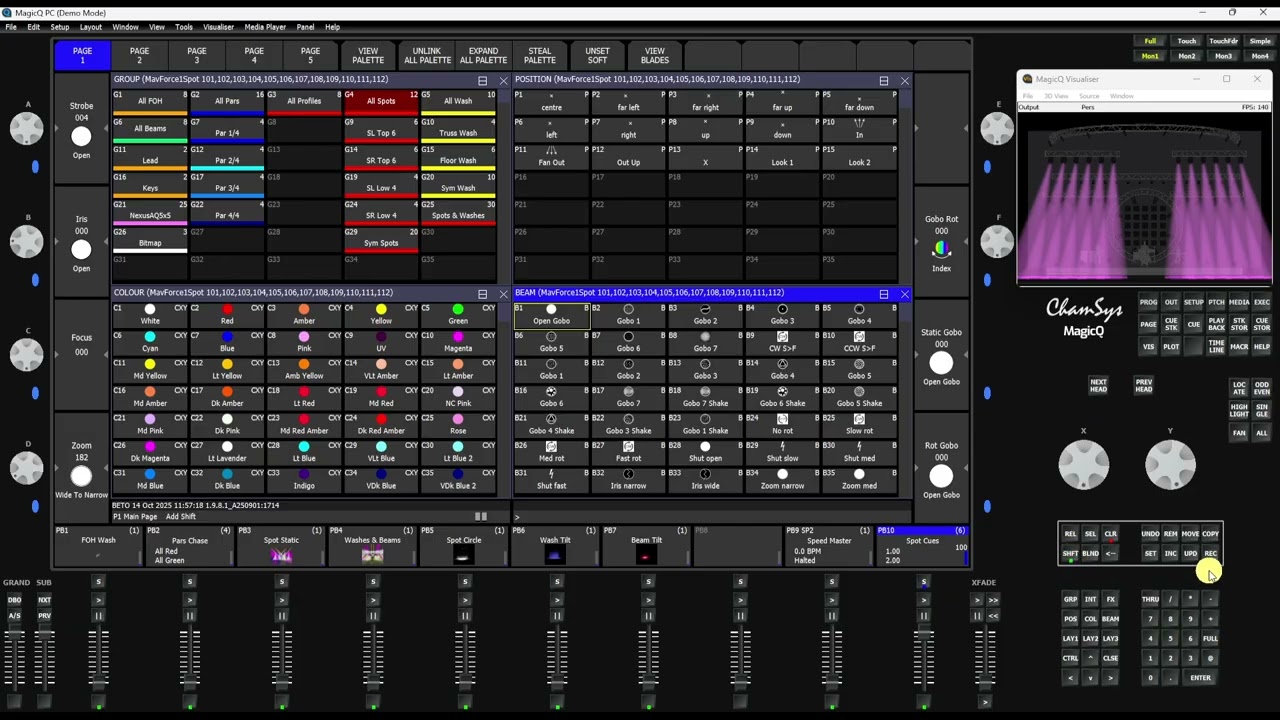
Task: Pick the Zoom med beam palette
Action: (x=859, y=480)
